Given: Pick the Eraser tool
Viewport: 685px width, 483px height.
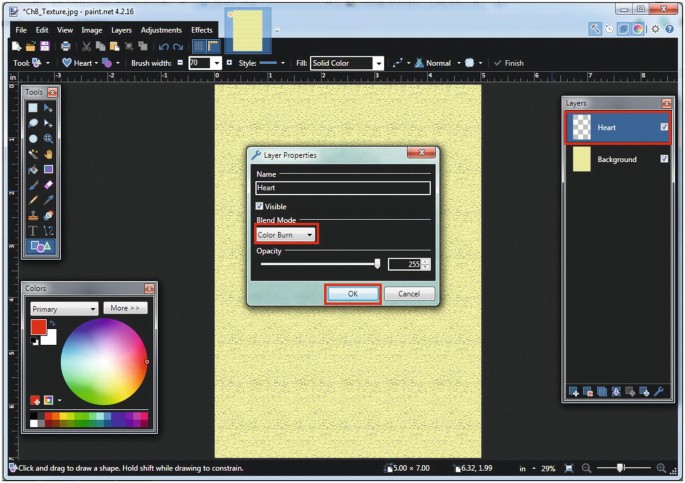Looking at the screenshot, I should 48,185.
